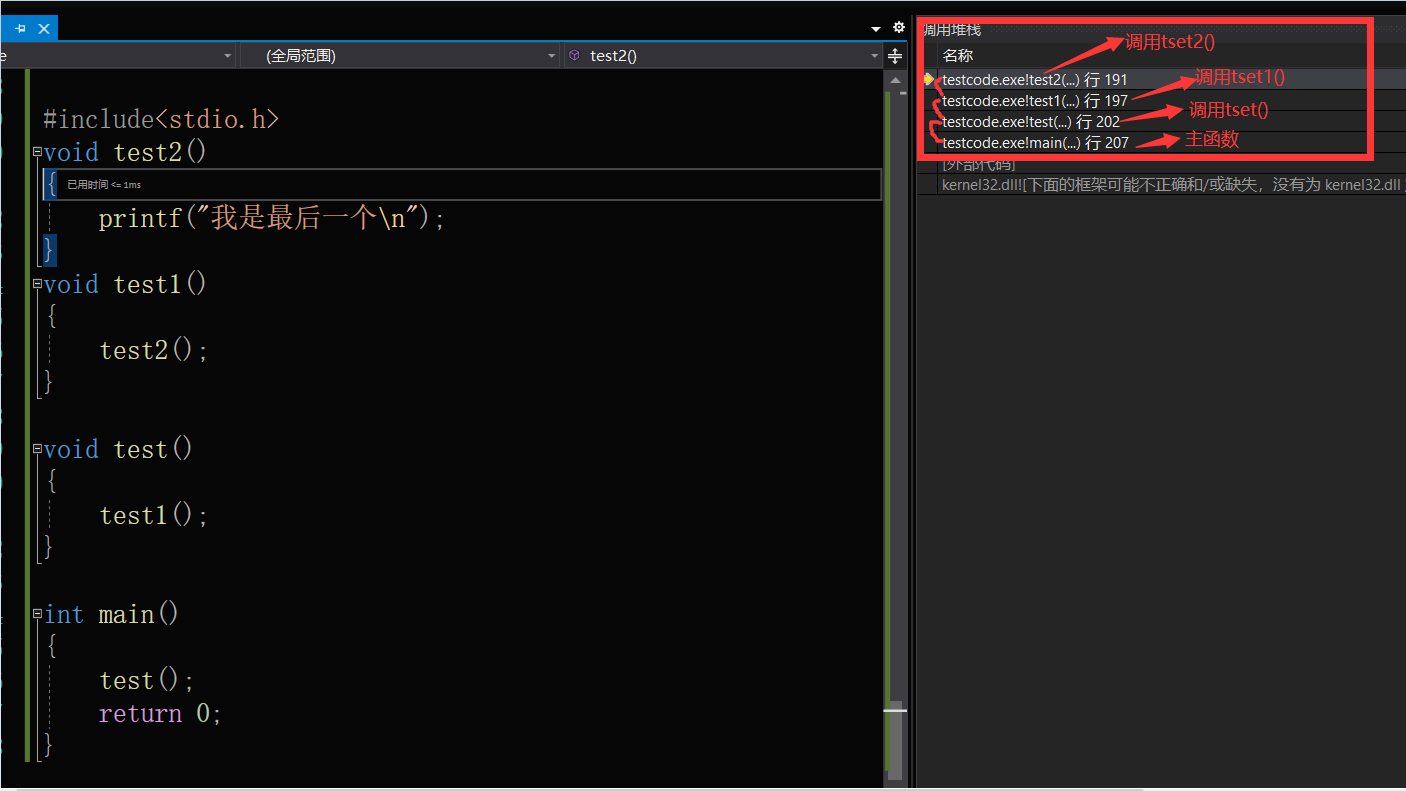Viewport: 1406px width, 791px height.
Task: Collapse the void test() function block
Action: coord(37,449)
